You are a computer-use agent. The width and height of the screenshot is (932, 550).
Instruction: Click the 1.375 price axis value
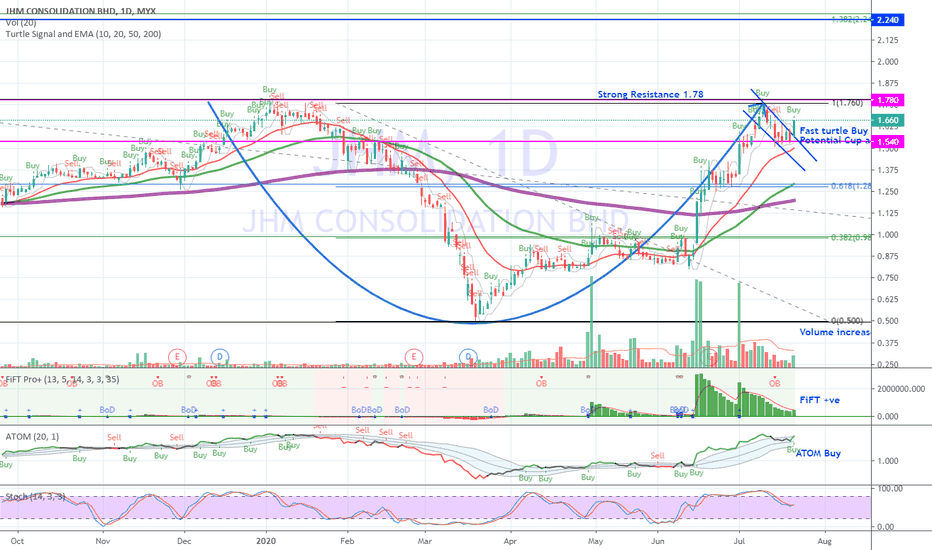(x=887, y=170)
